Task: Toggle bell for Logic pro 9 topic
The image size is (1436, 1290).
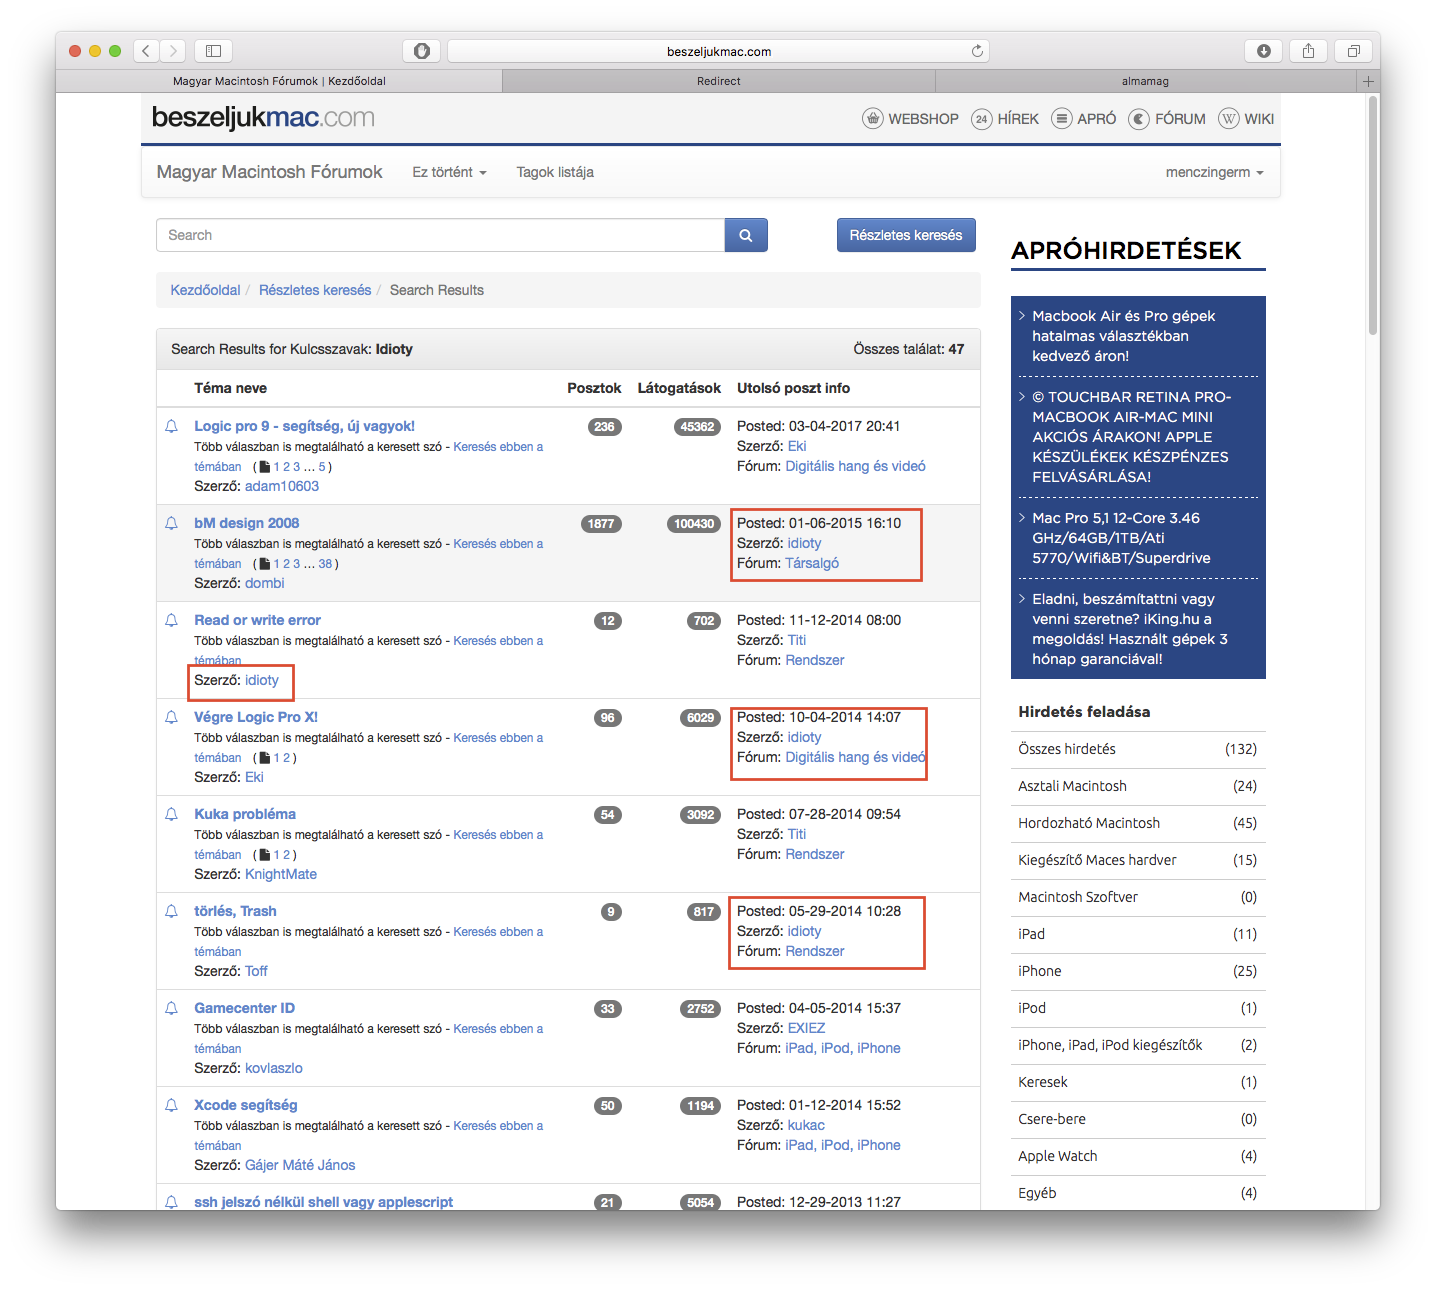Action: pos(172,427)
